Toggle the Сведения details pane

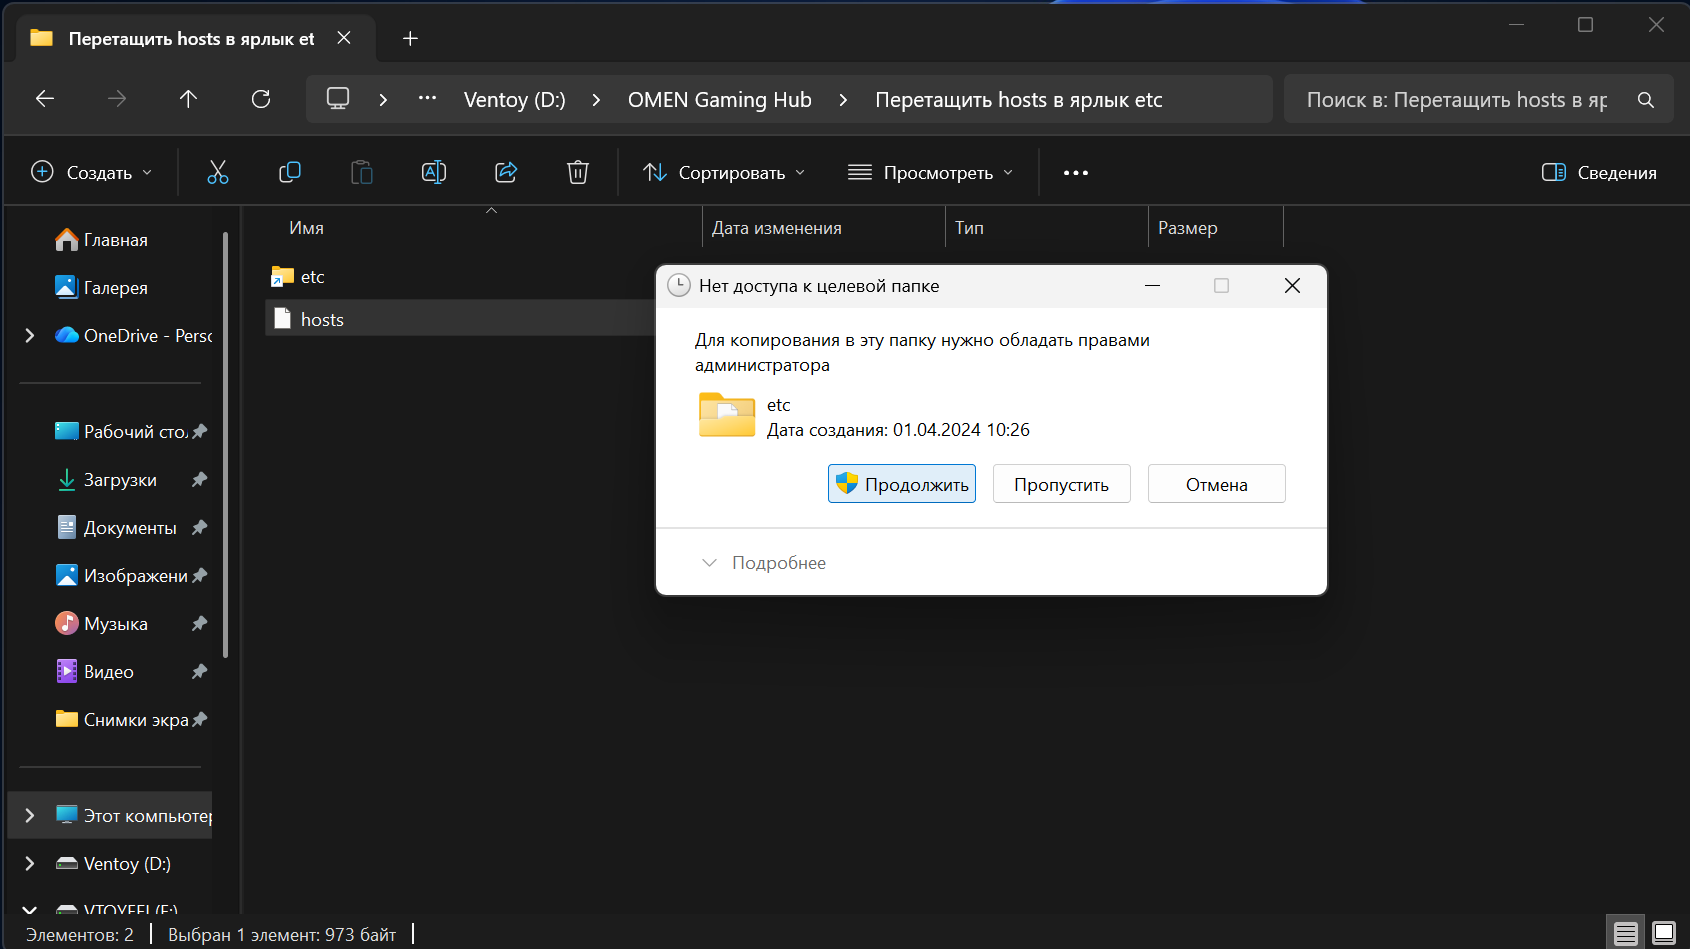[x=1599, y=173]
